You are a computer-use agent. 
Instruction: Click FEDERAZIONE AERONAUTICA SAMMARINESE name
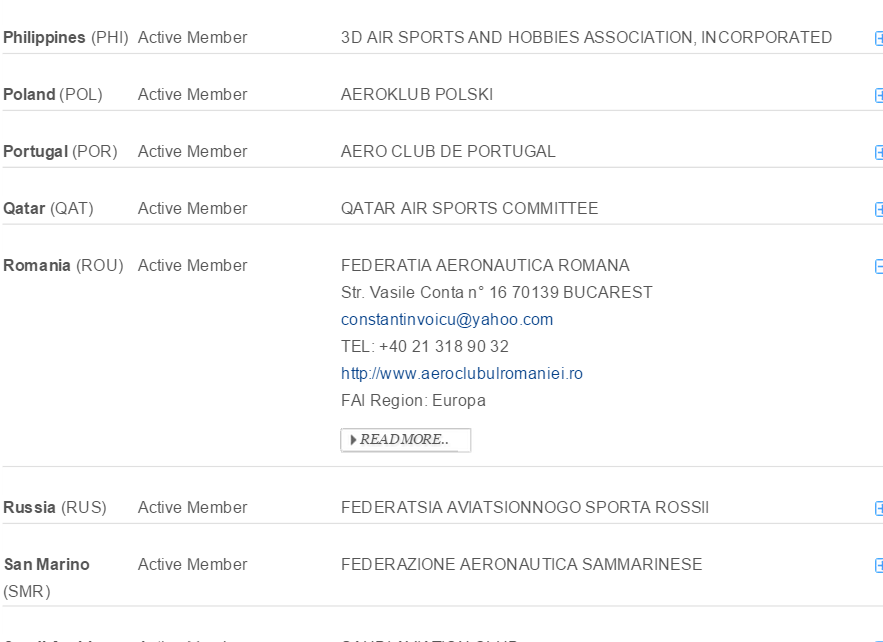pos(521,565)
